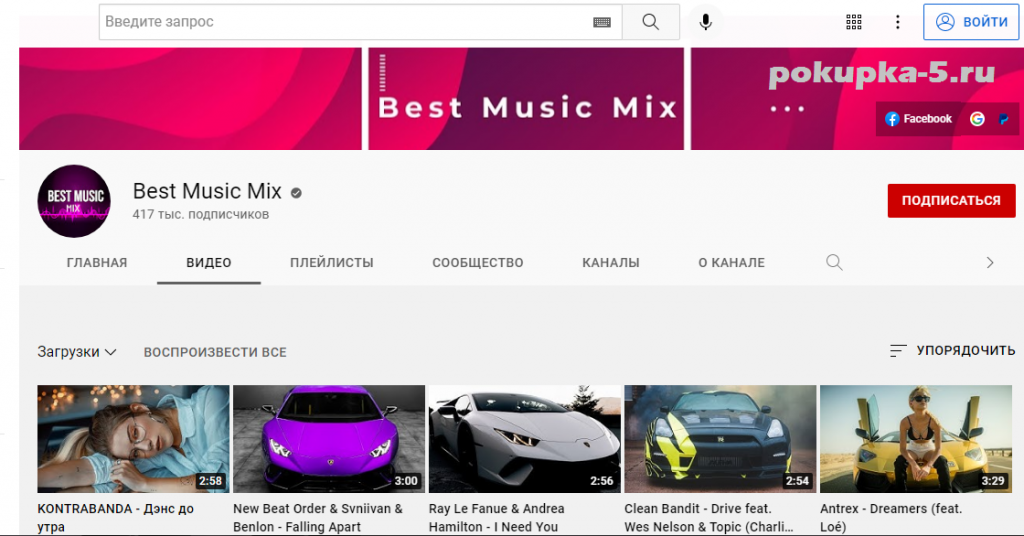The width and height of the screenshot is (1024, 536).
Task: Open the three-dot settings menu
Action: (897, 22)
